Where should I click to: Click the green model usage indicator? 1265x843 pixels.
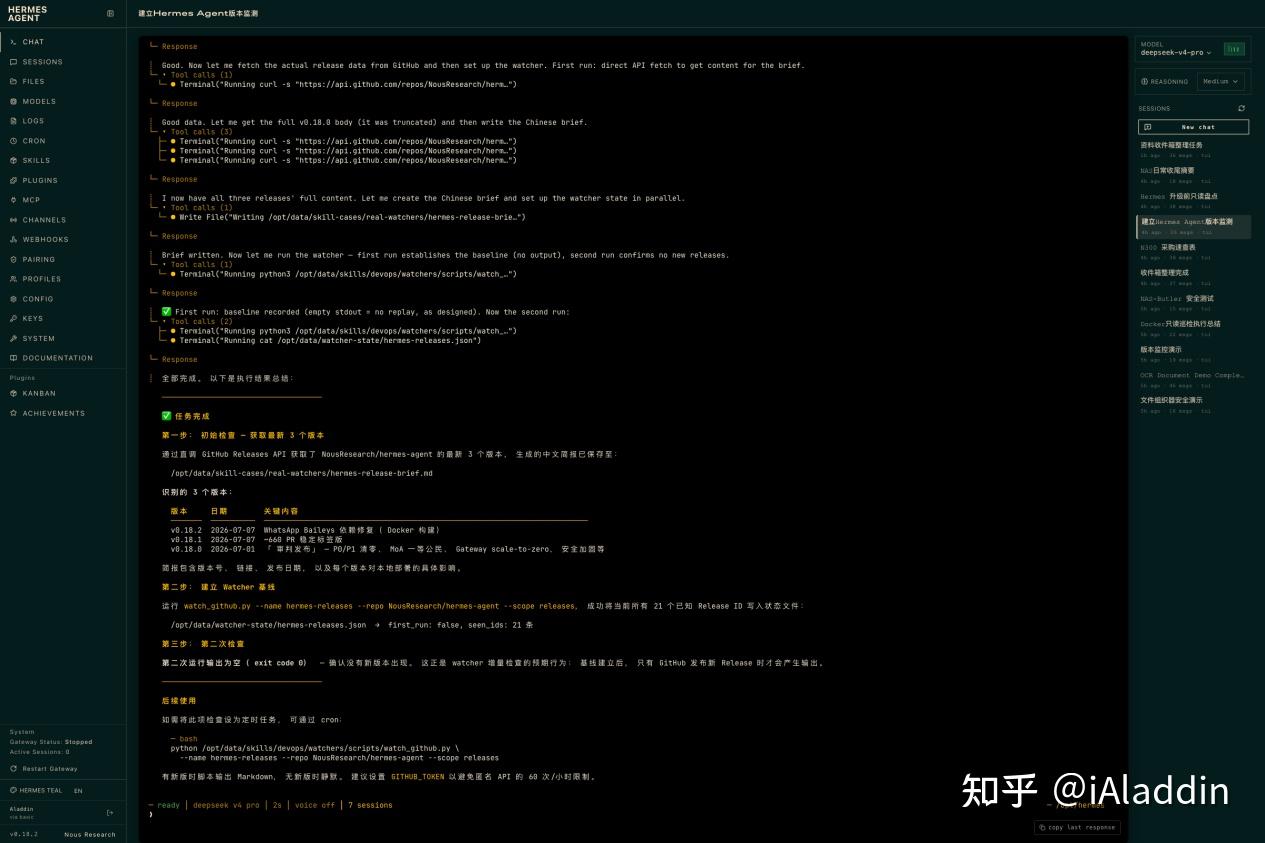pyautogui.click(x=1234, y=49)
